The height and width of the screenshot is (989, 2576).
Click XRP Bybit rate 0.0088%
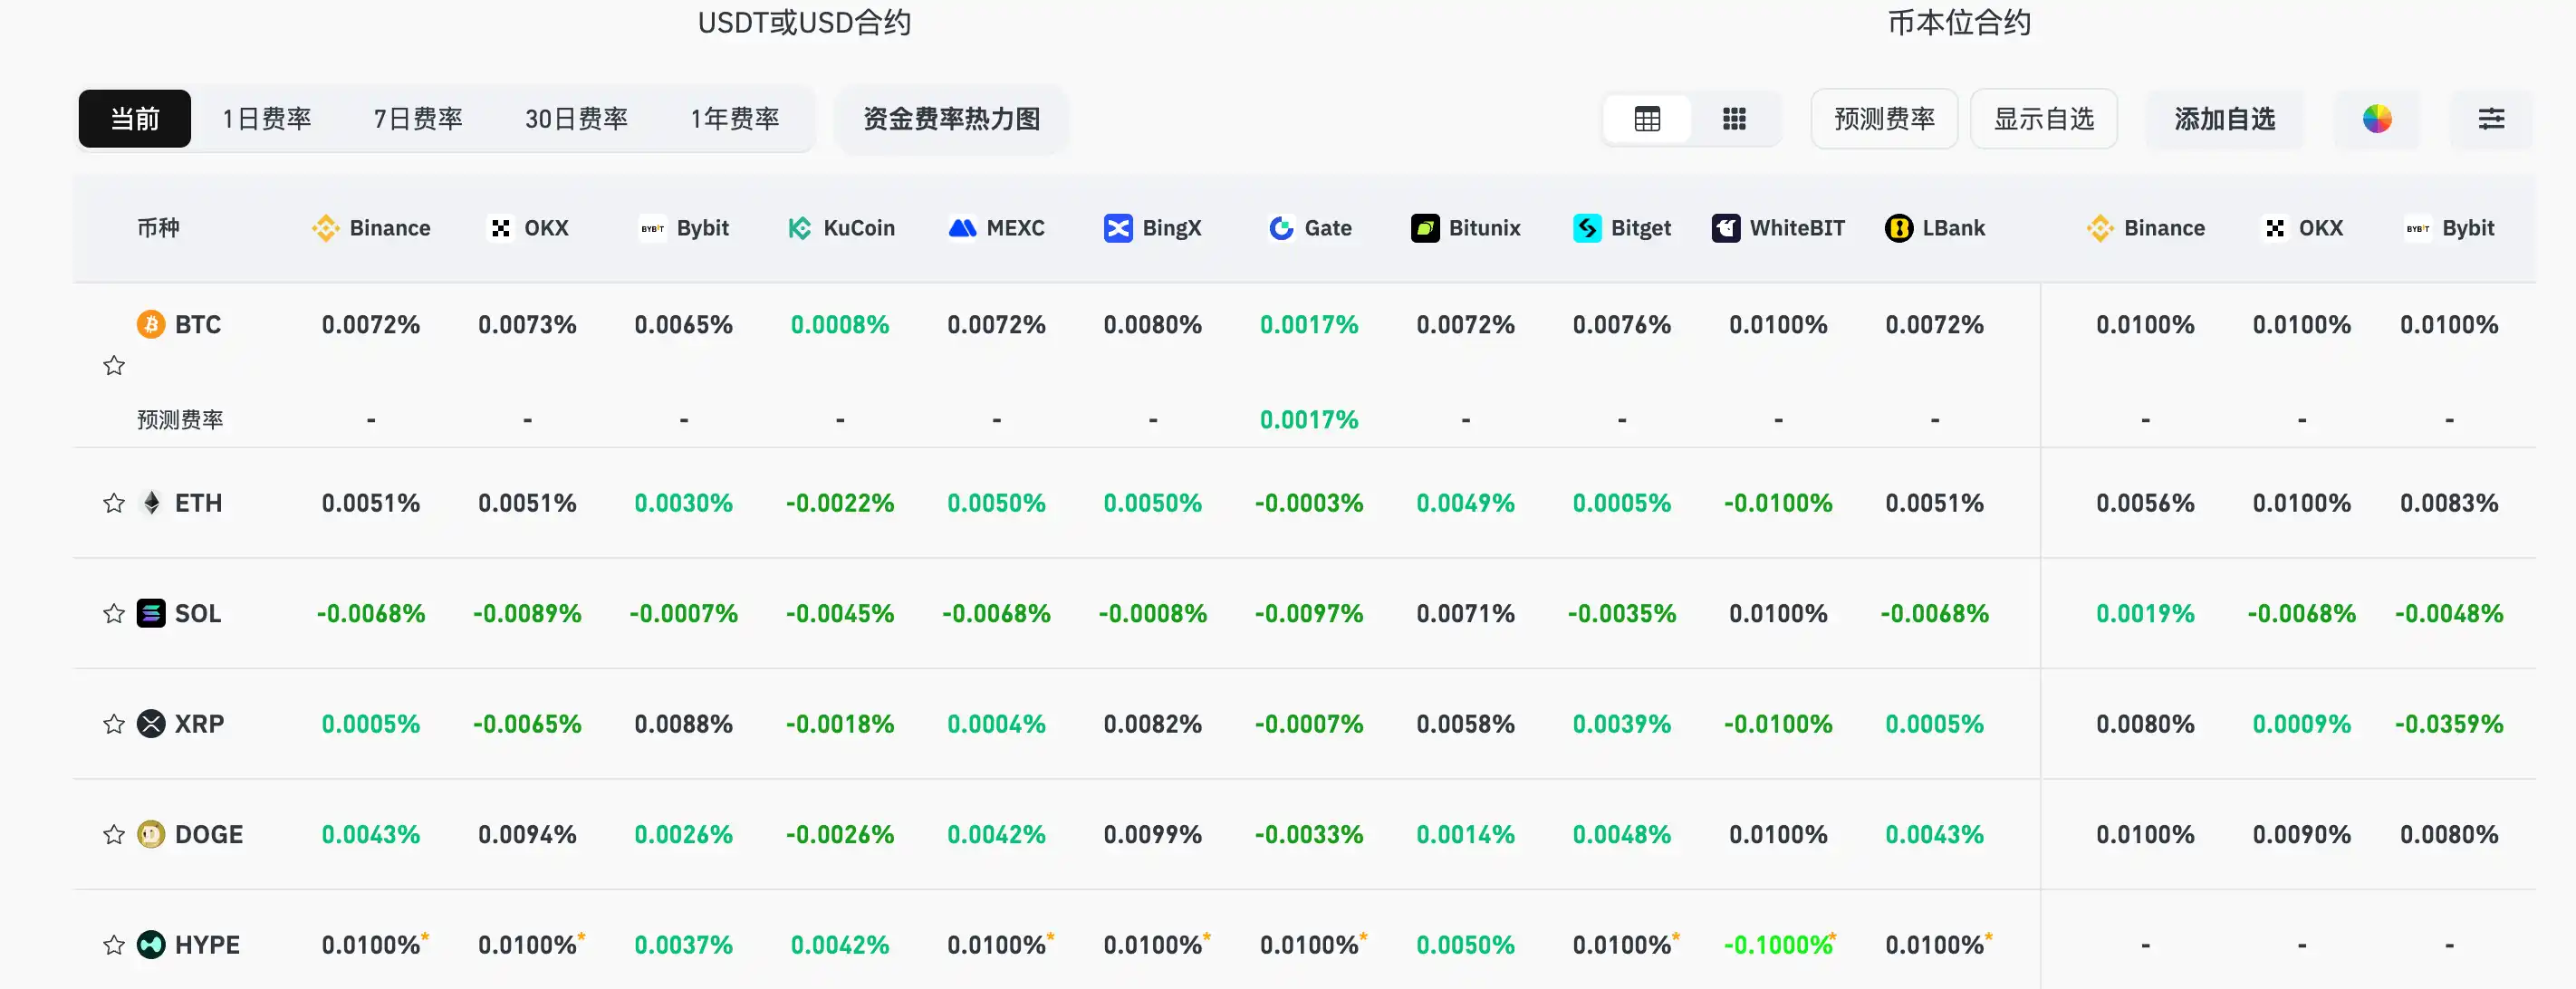[684, 724]
